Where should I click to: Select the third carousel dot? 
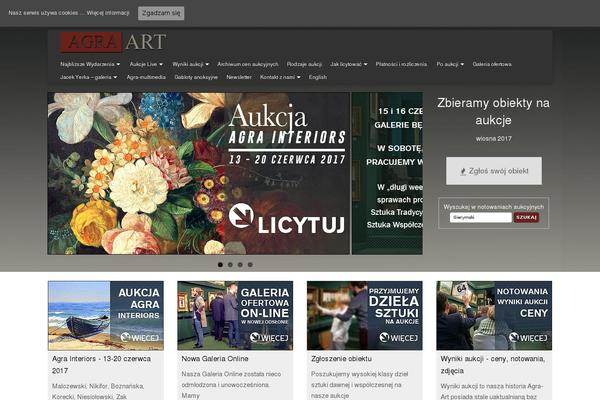pos(240,264)
